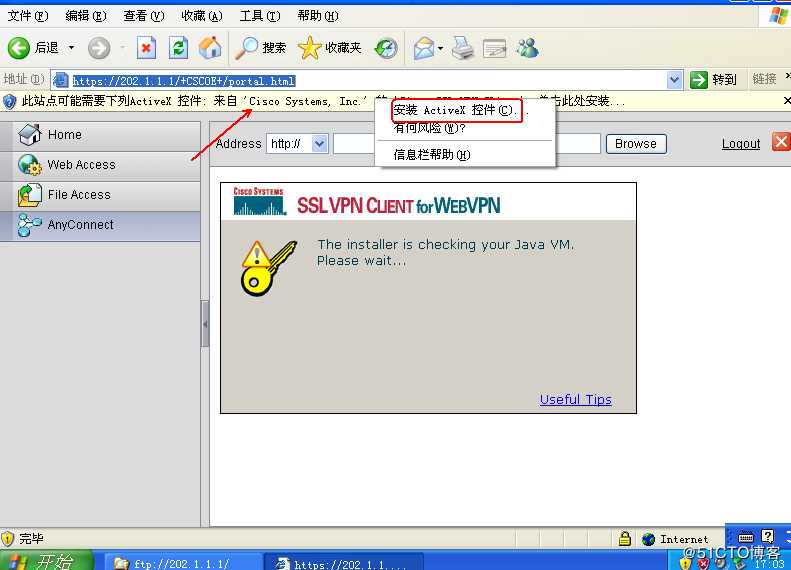Go to the browser home page icon
791x570 pixels.
click(210, 48)
